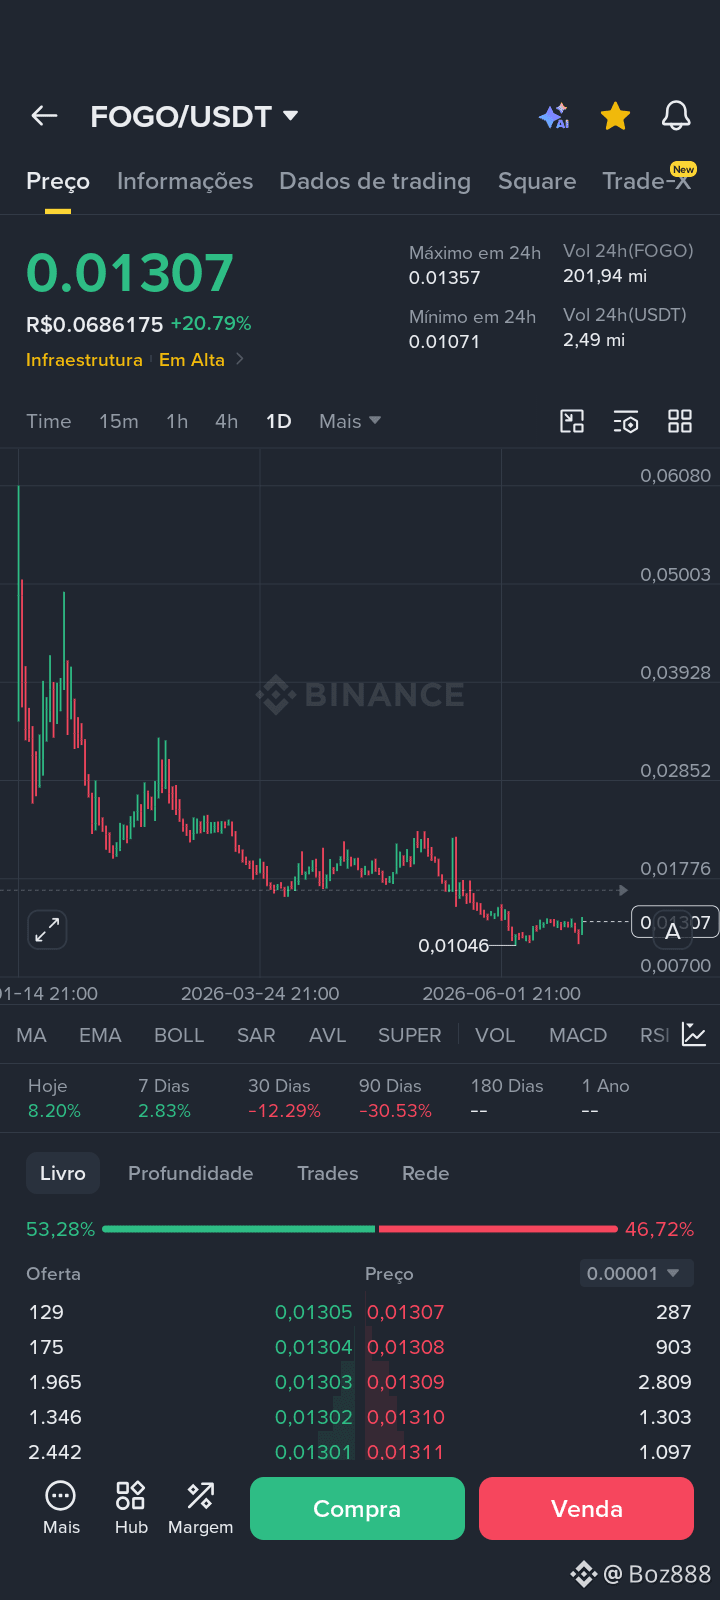720x1600 pixels.
Task: Open the Dados de trading tab
Action: [x=375, y=181]
